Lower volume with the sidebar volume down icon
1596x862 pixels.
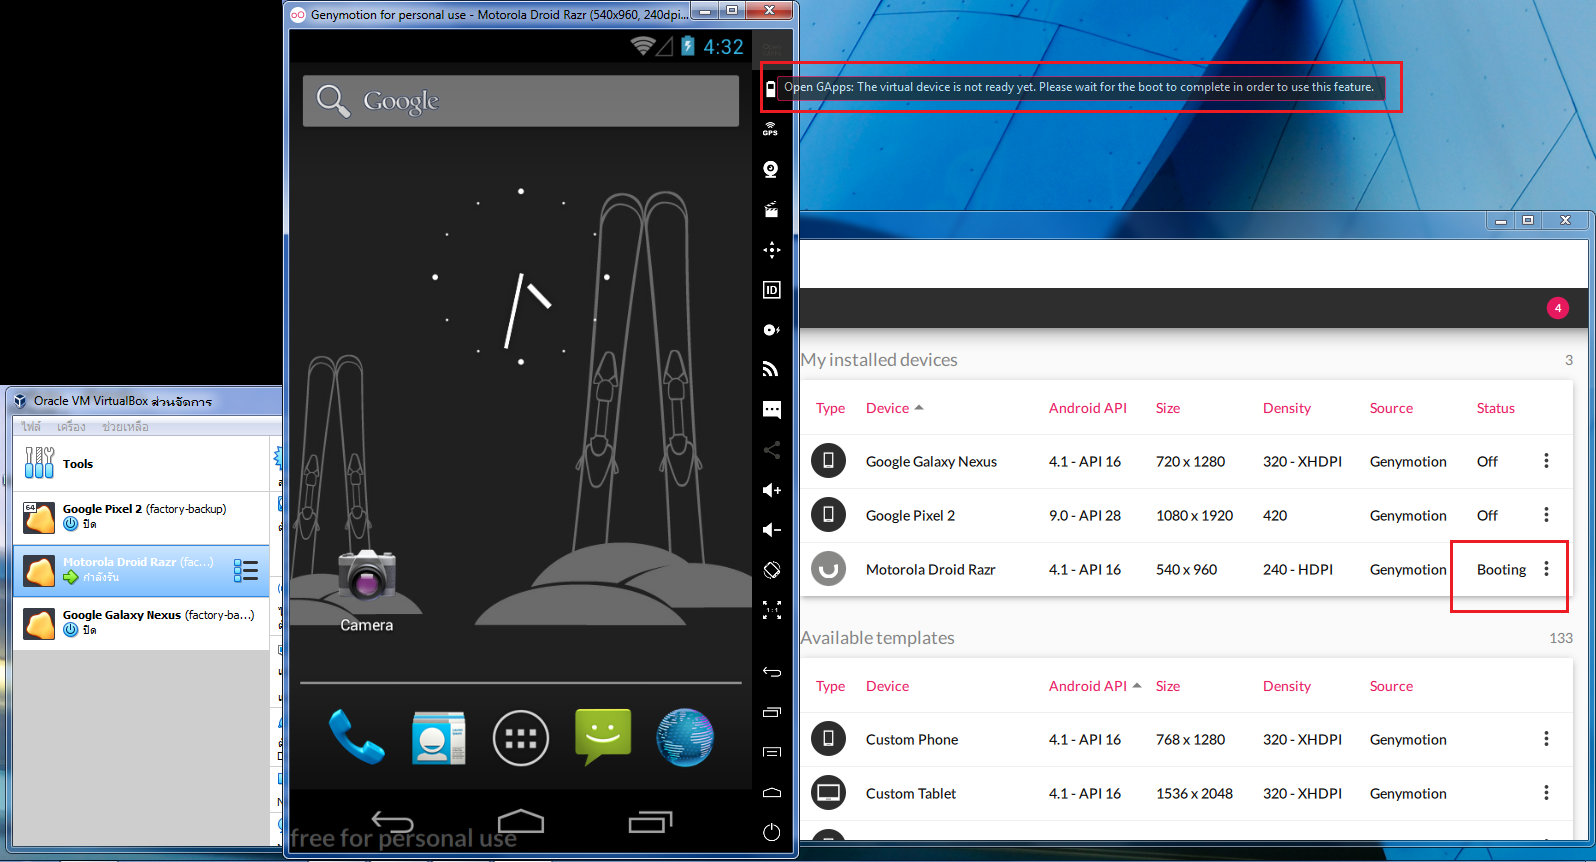coord(771,530)
